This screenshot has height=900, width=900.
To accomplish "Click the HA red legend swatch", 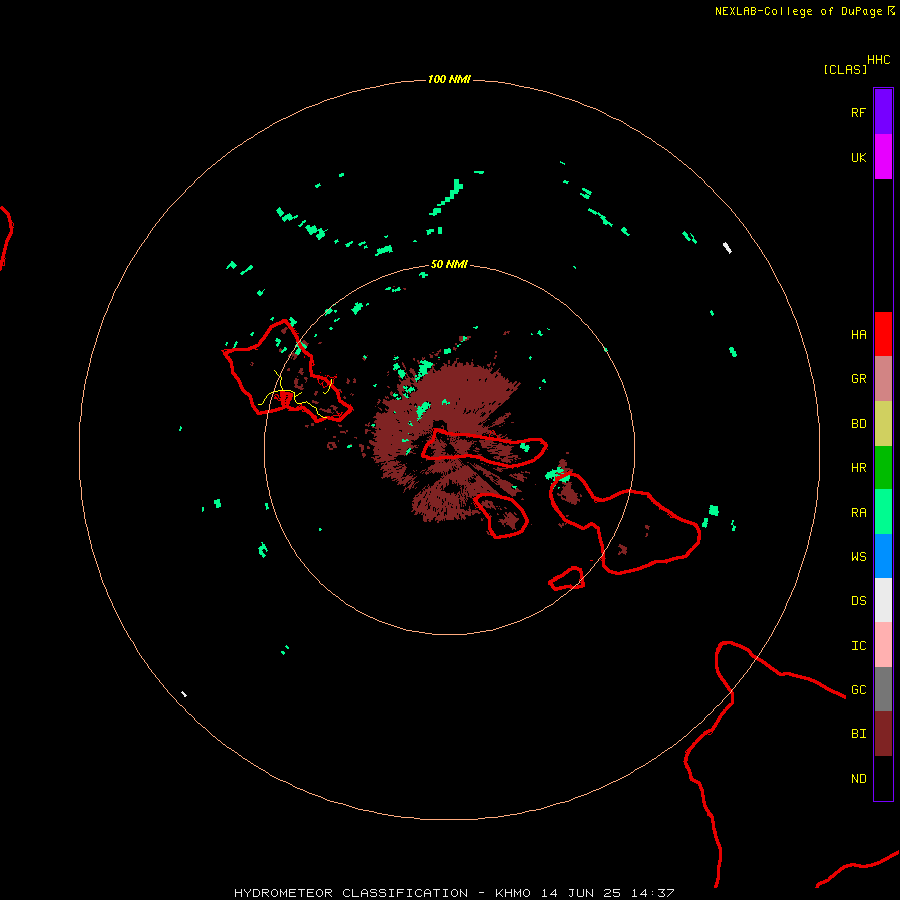I will (x=883, y=334).
